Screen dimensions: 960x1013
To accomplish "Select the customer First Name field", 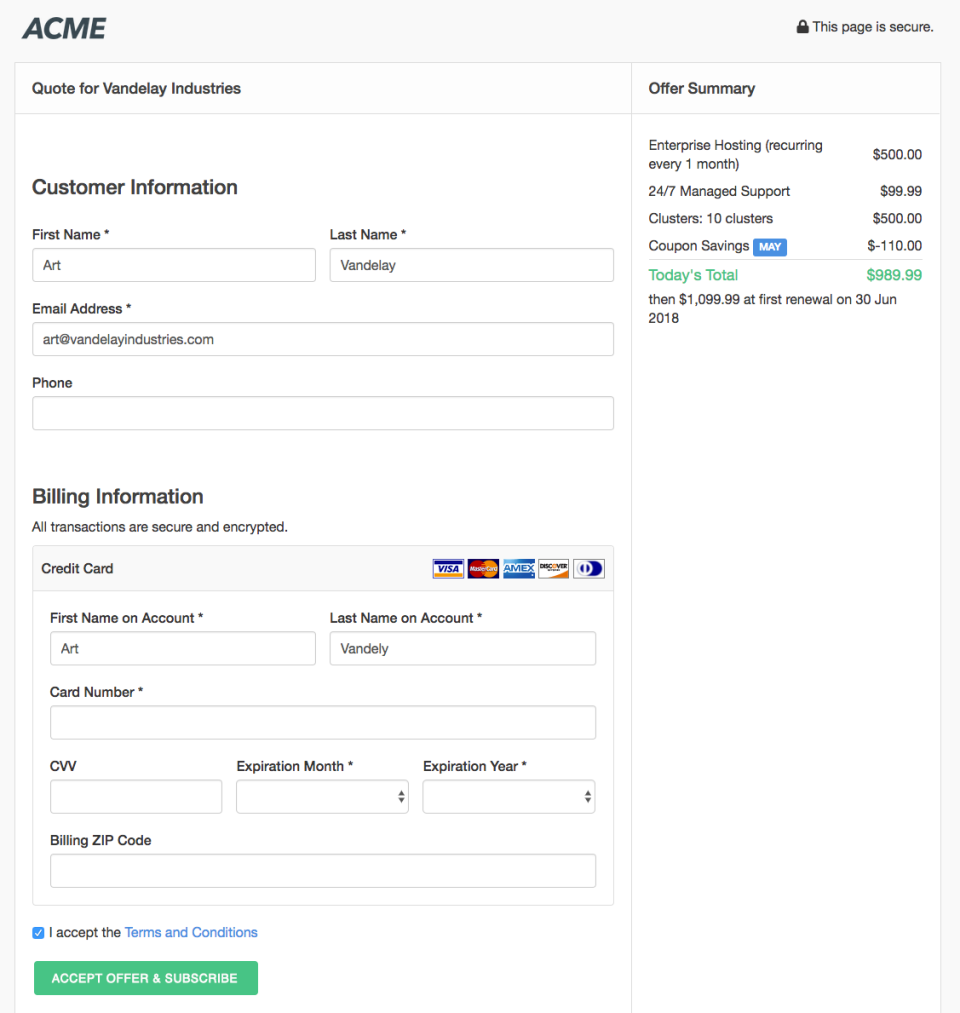I will pyautogui.click(x=174, y=265).
